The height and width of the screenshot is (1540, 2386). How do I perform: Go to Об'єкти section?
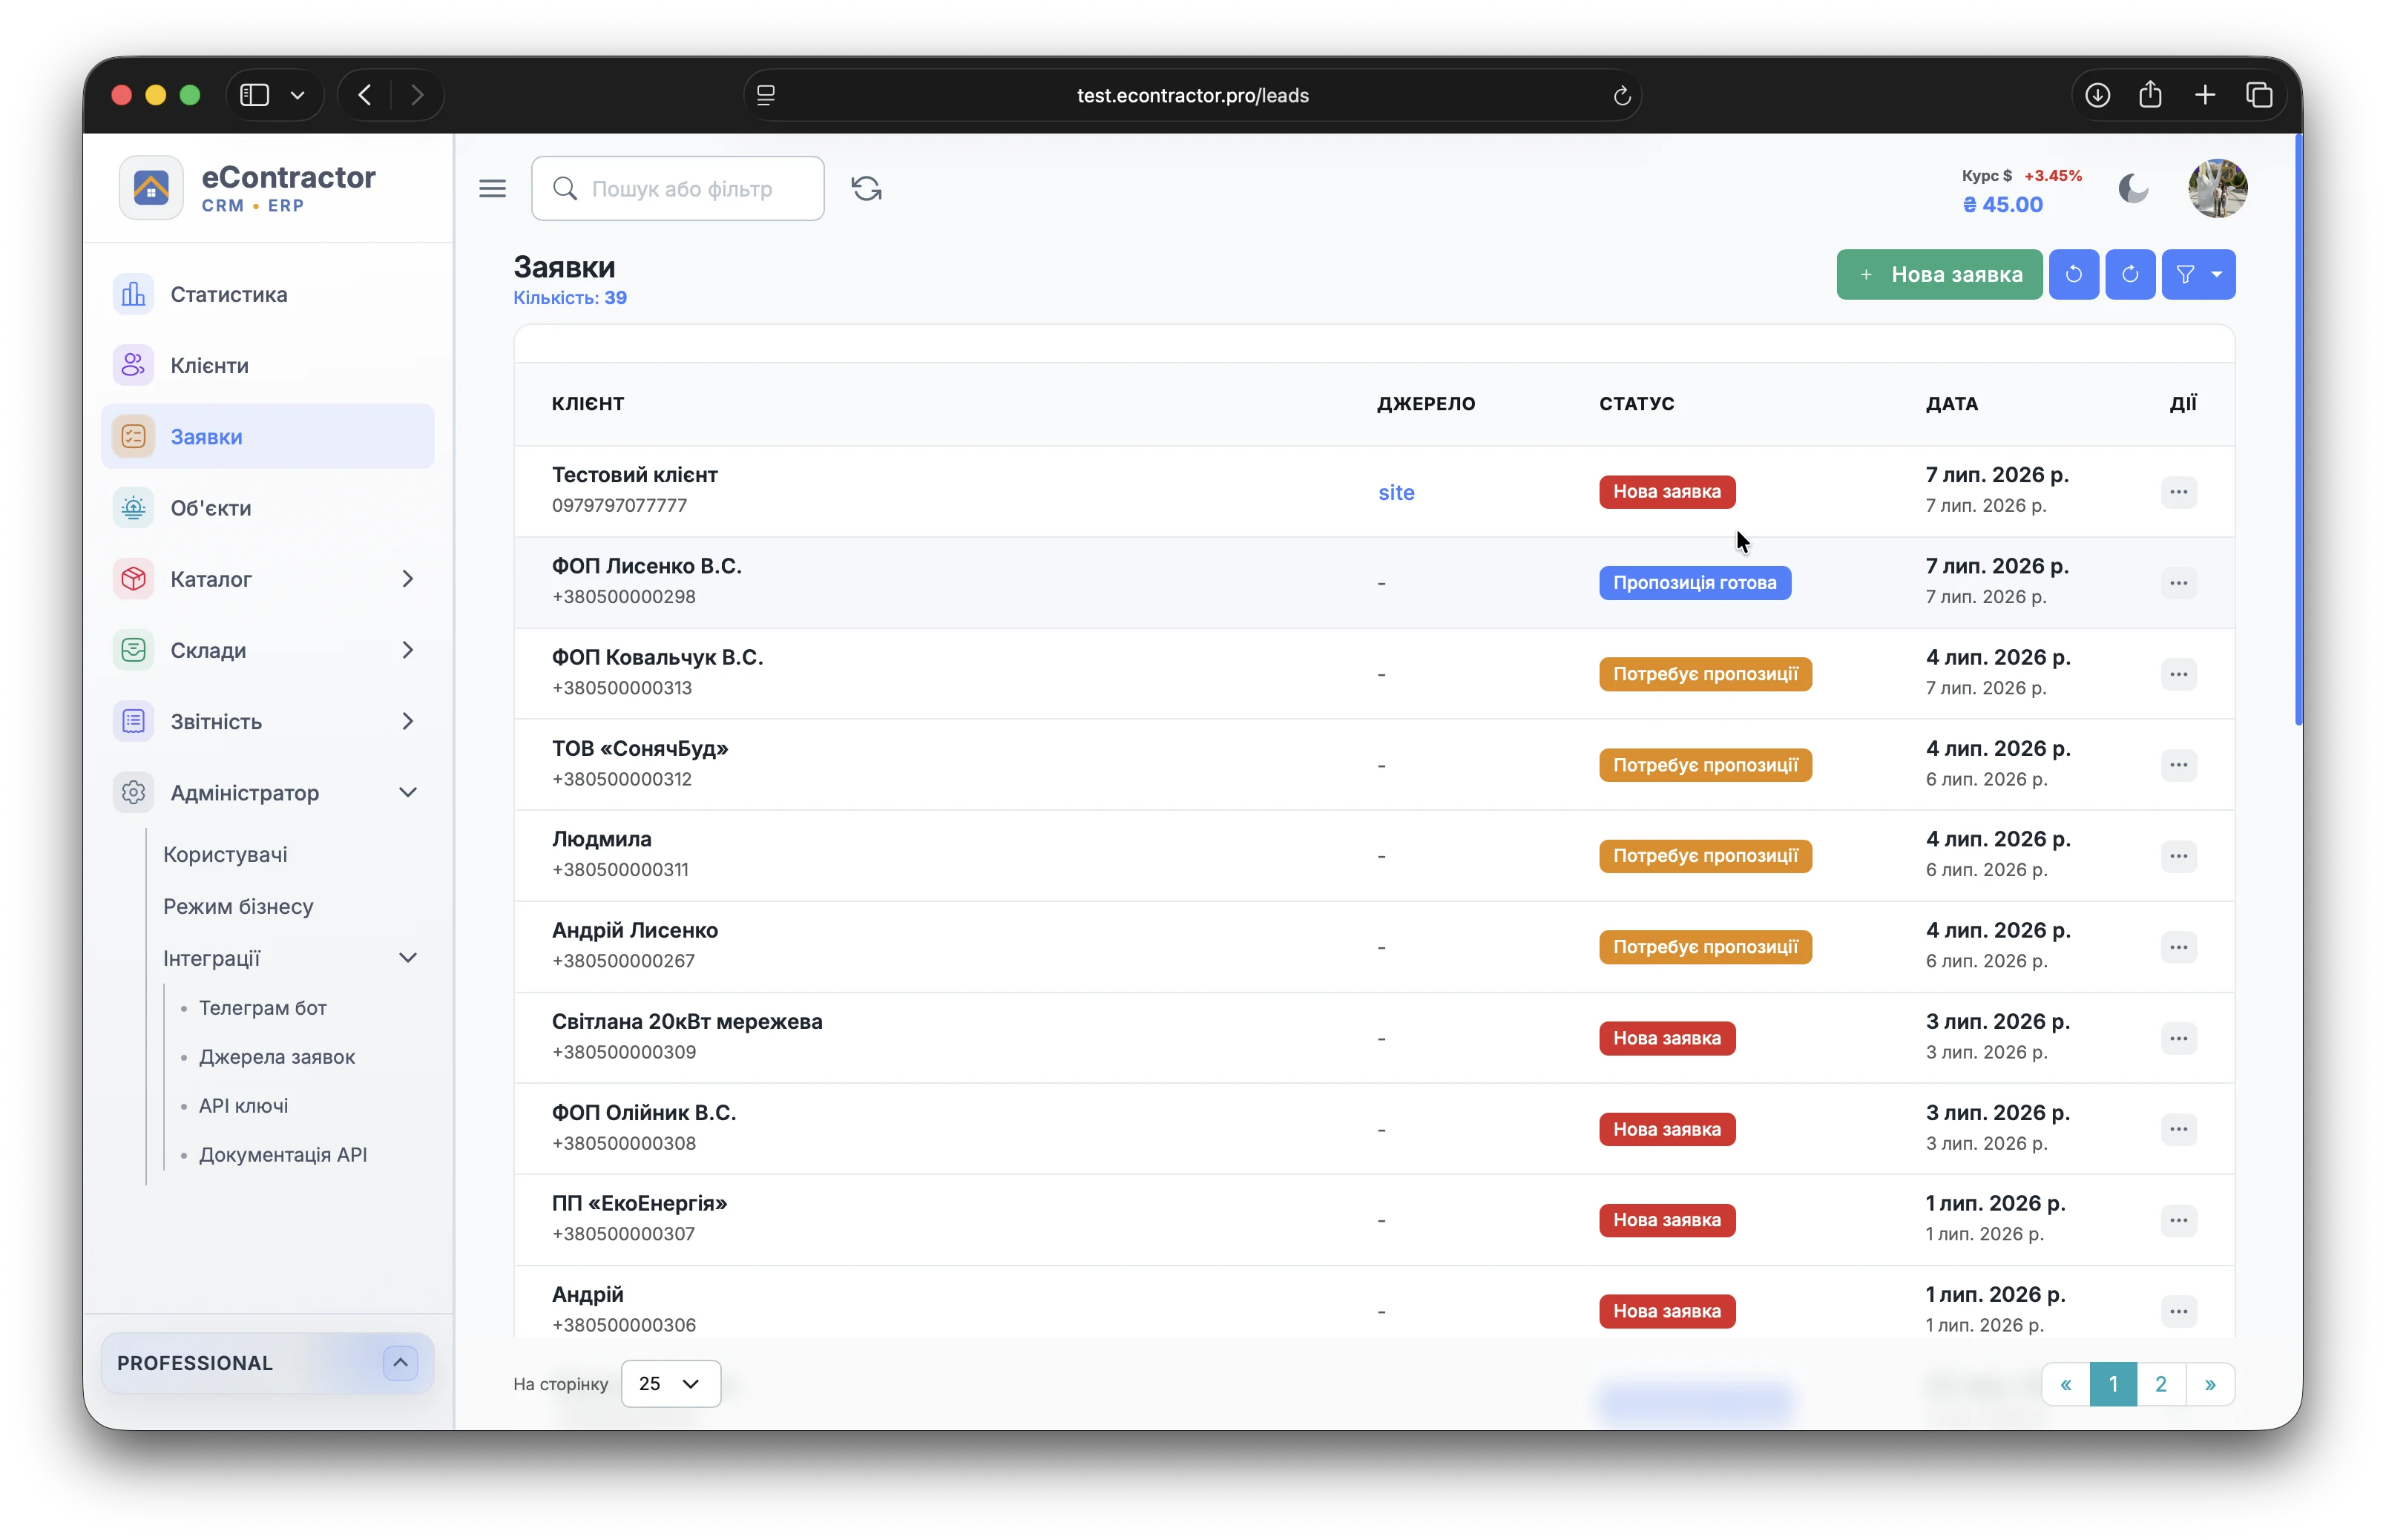click(267, 507)
